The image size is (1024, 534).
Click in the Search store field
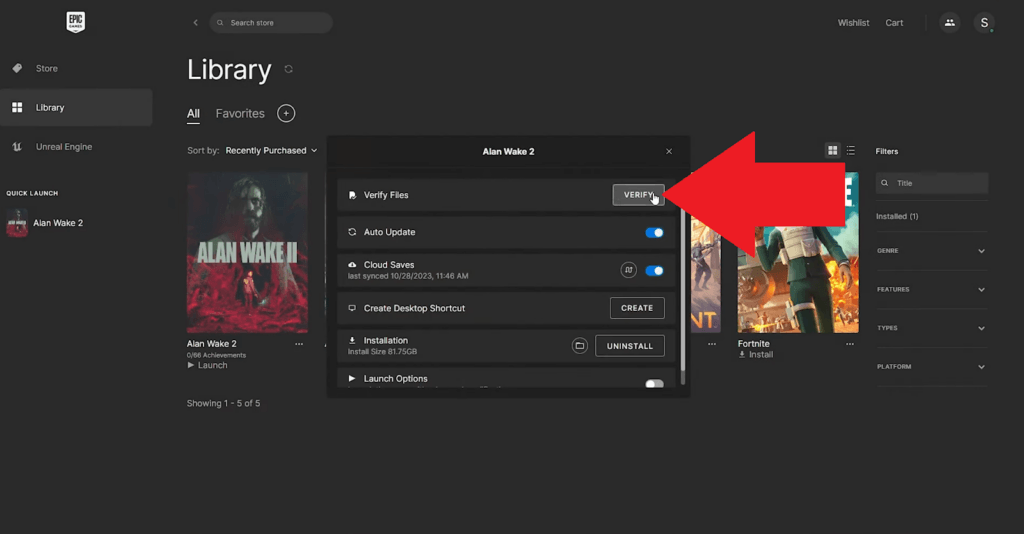[271, 23]
